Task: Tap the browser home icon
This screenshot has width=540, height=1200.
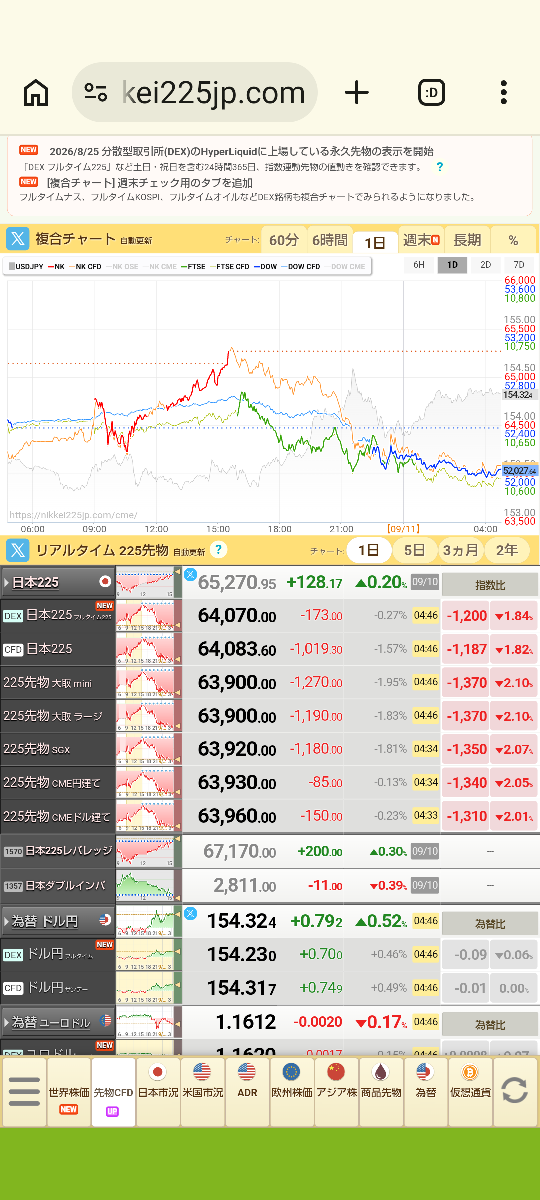Action: coord(36,93)
